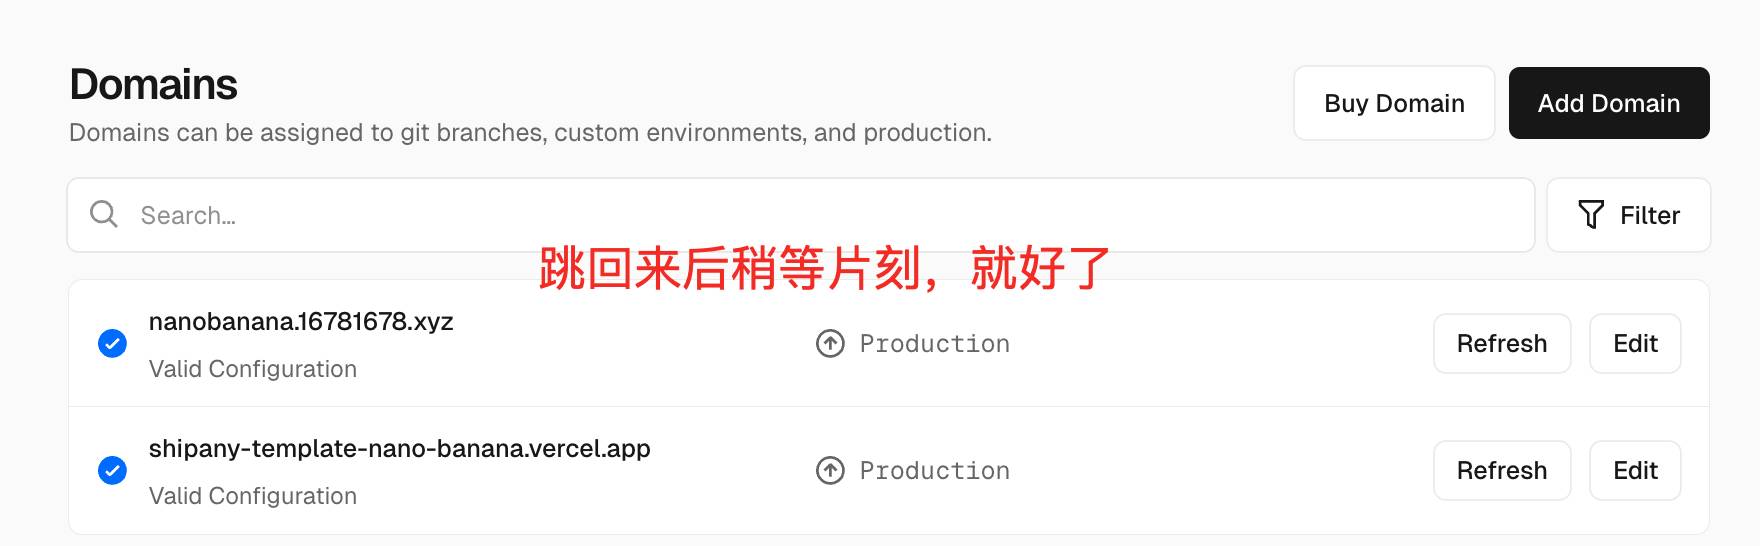Click the blue checkmark beside nanobanana.16781678.xyz
The image size is (1760, 546).
(112, 344)
